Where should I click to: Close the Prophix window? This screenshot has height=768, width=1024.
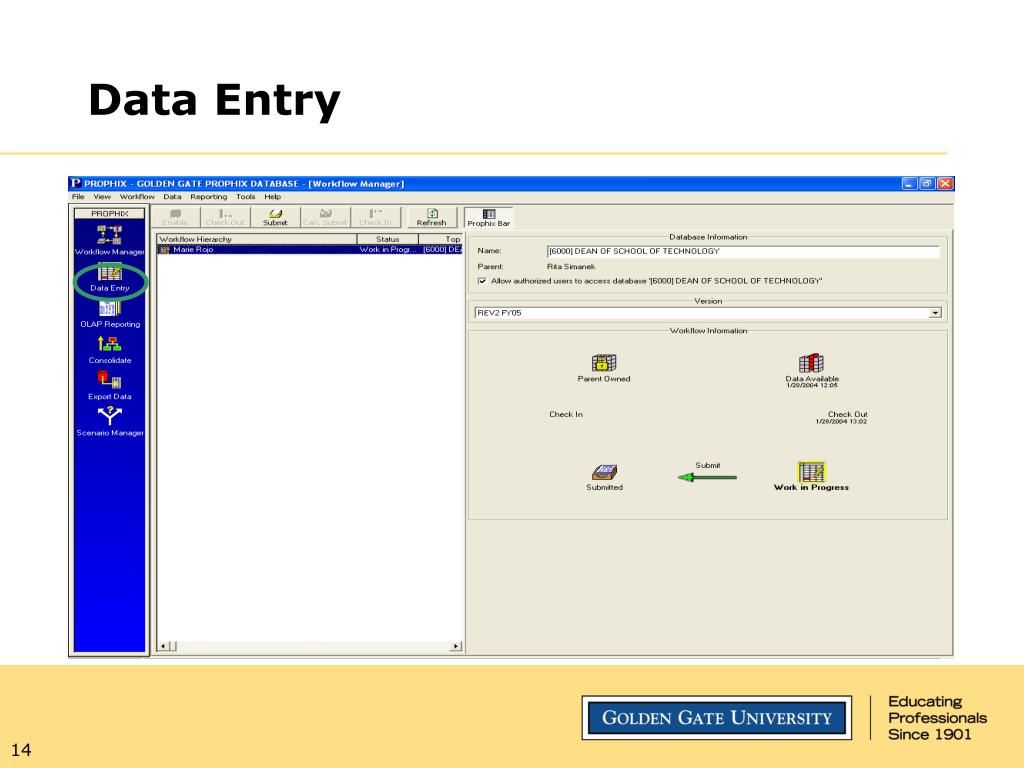pos(945,184)
